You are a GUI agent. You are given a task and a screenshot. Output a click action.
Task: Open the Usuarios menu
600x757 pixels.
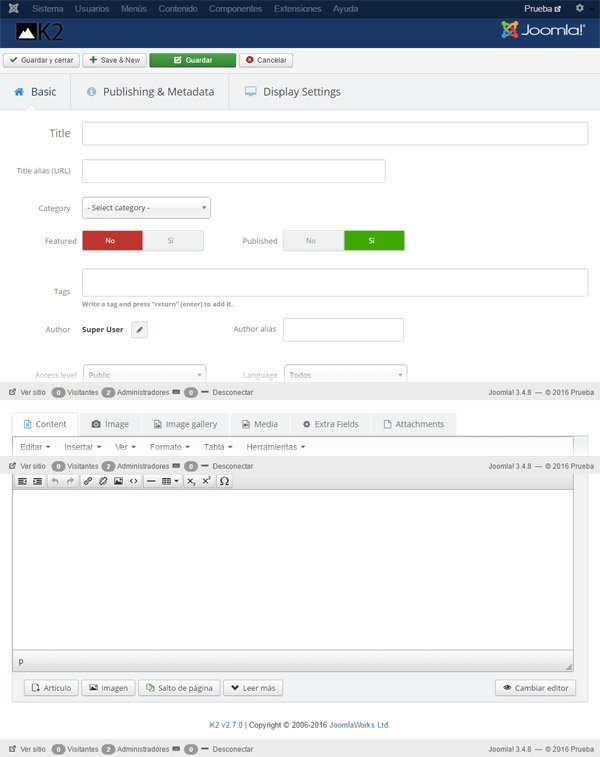click(92, 9)
